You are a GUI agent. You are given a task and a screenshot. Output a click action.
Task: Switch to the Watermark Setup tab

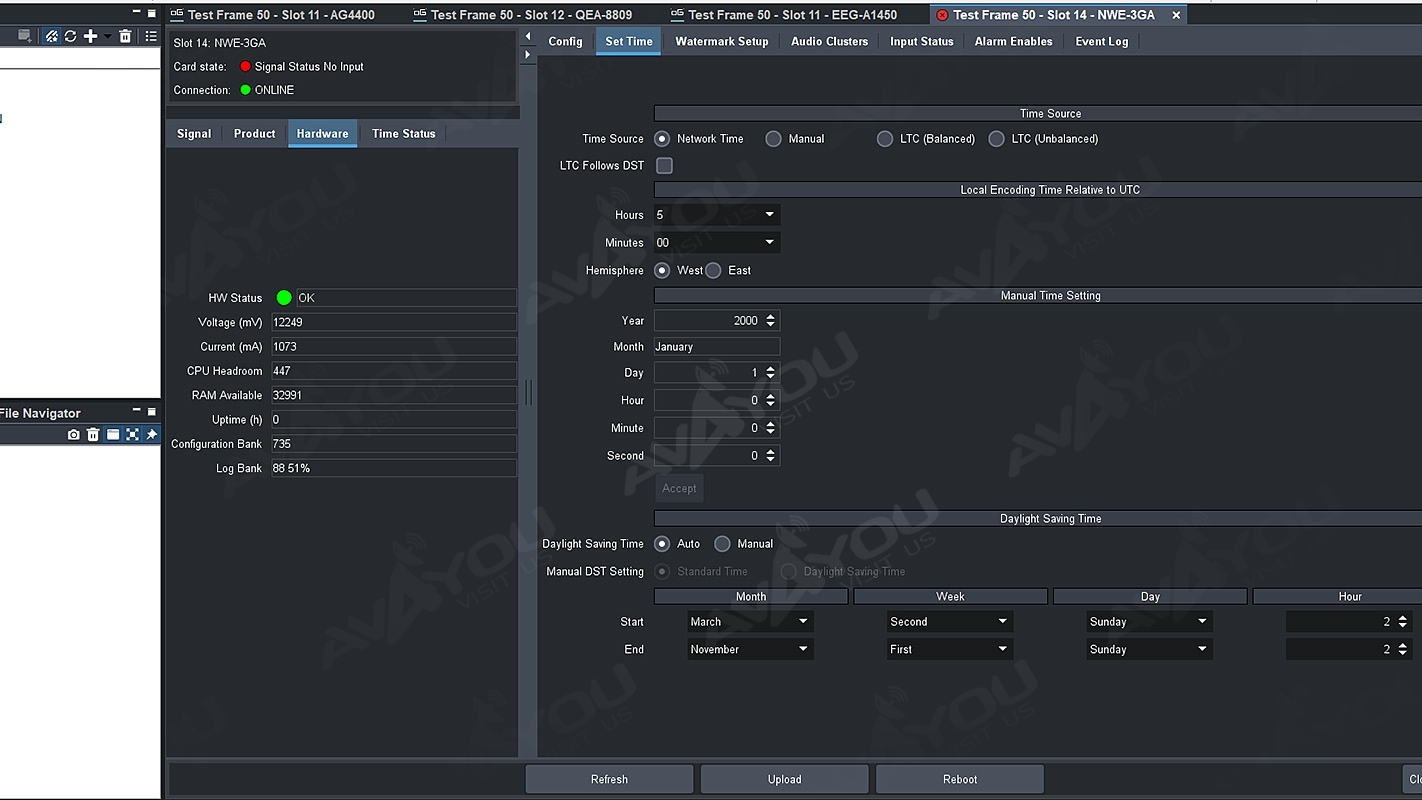721,42
